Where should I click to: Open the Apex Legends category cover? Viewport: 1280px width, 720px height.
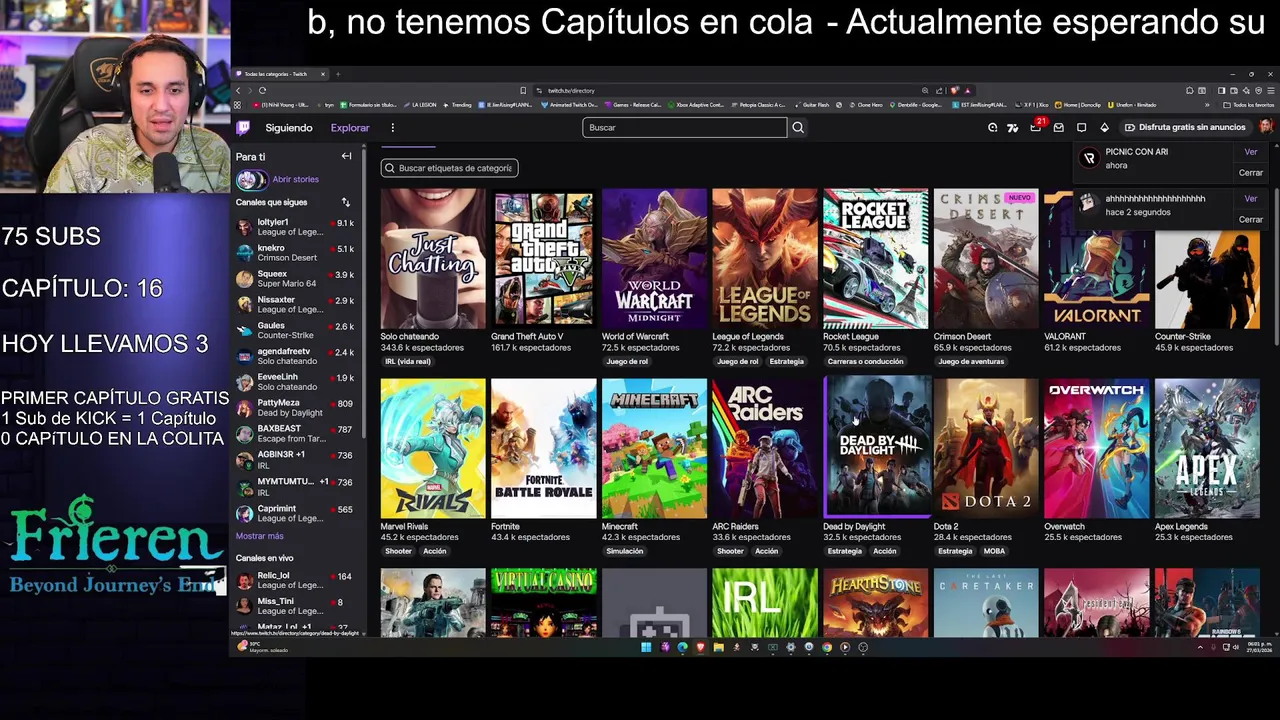(x=1207, y=448)
